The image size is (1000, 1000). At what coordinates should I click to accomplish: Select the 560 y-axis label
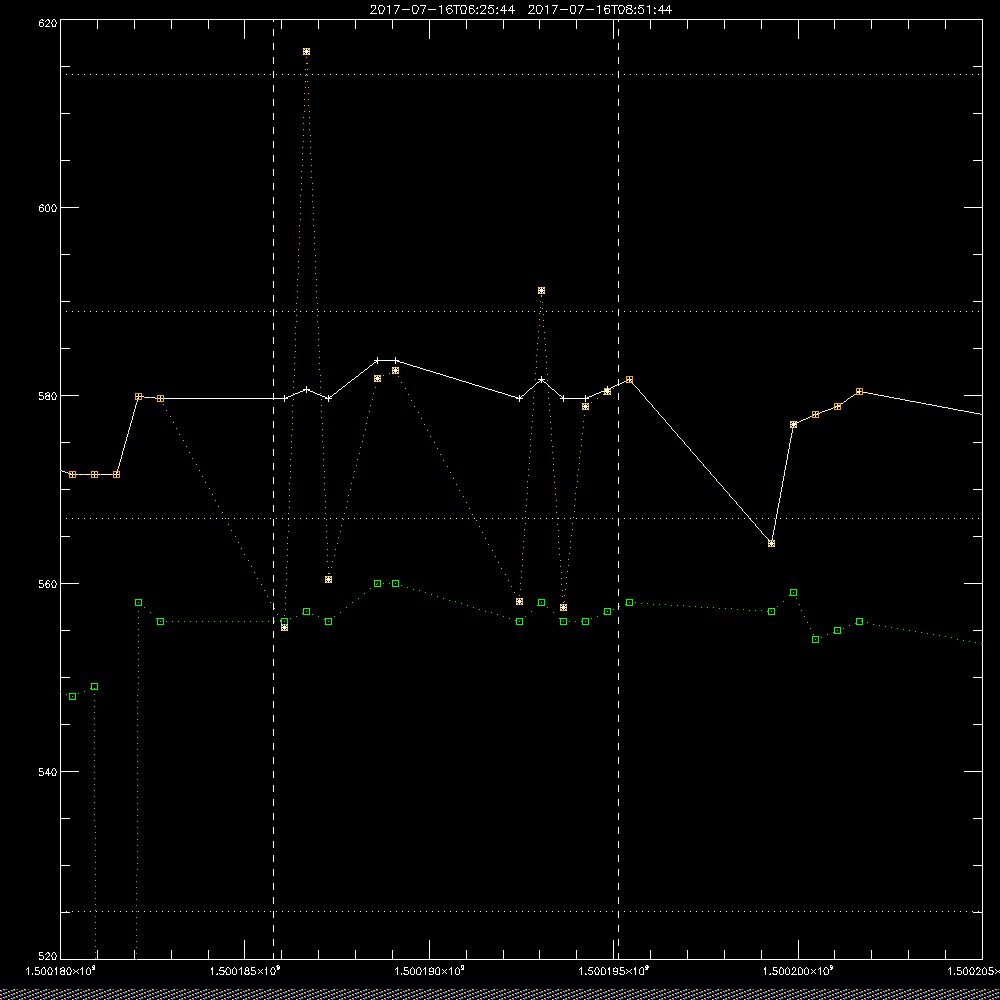(48, 584)
